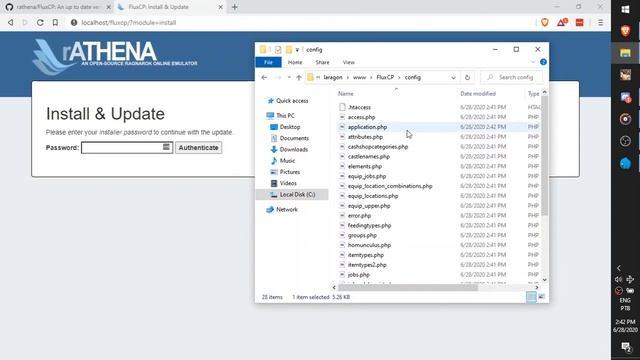
Task: Switch to details view layout icon
Action: pos(531,297)
